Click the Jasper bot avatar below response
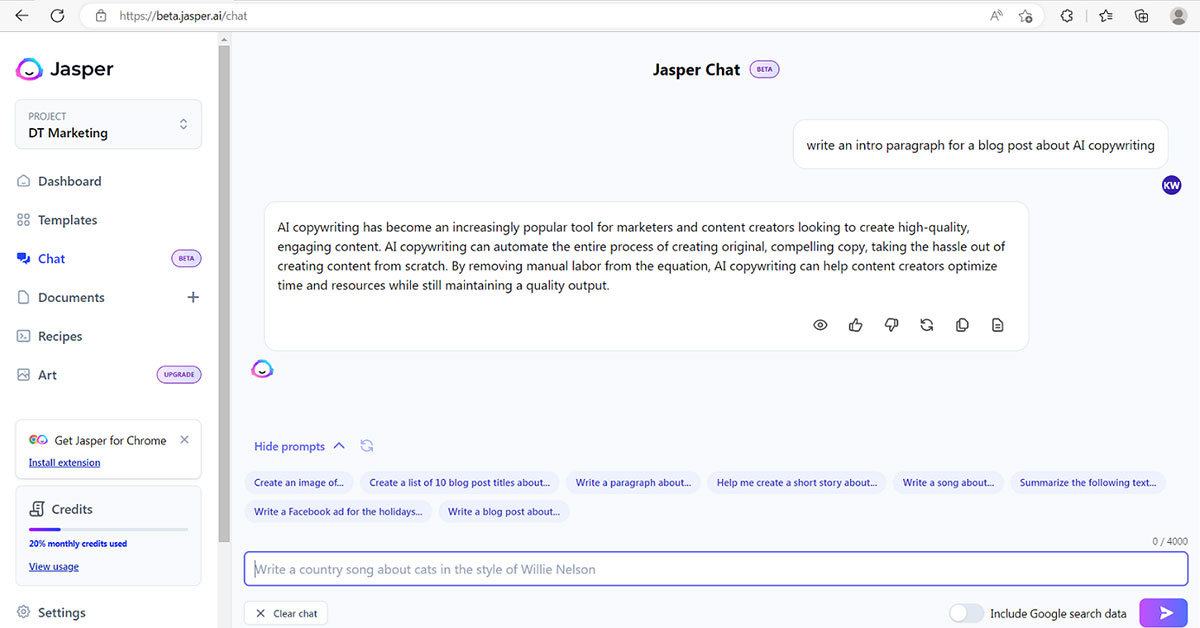Screen dimensions: 1200x628 pos(262,369)
